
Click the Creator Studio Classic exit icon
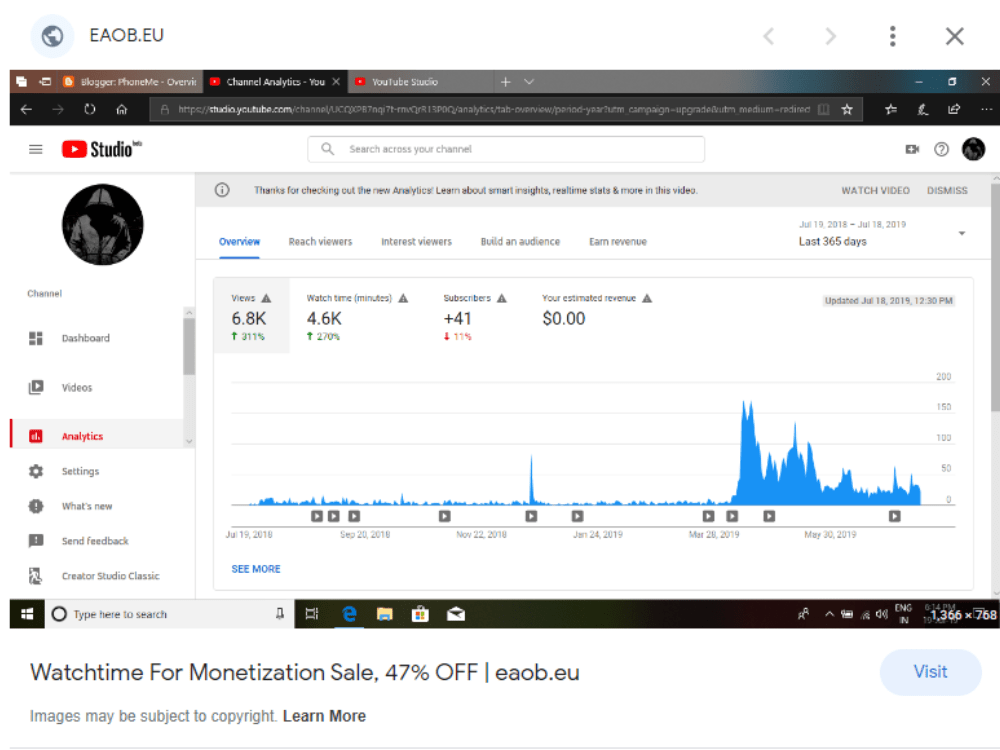(36, 576)
